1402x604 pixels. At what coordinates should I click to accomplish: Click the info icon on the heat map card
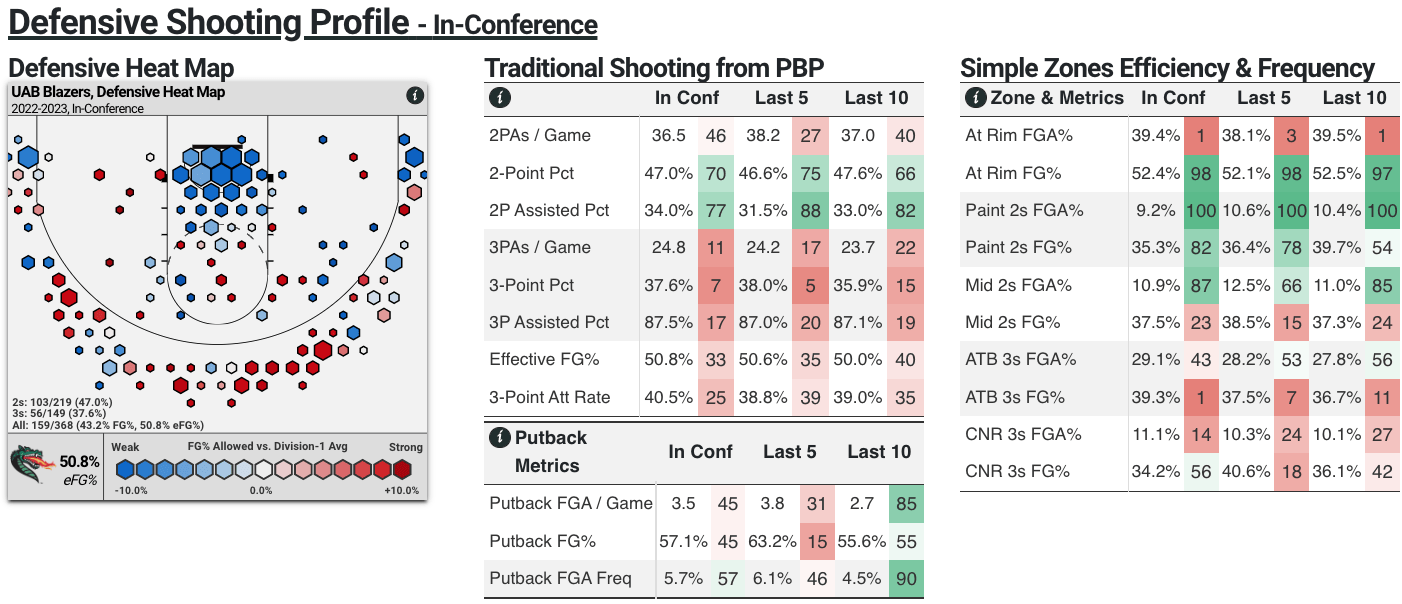tap(415, 96)
